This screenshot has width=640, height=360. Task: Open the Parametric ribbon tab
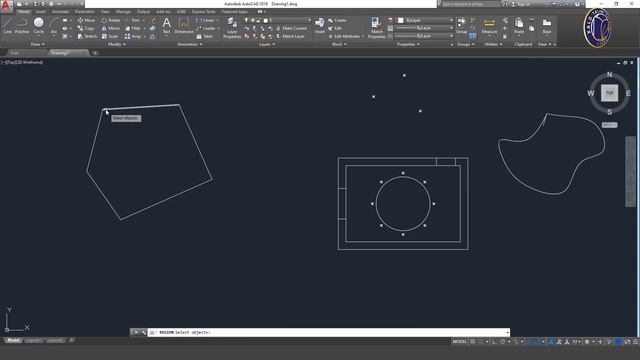tap(84, 12)
